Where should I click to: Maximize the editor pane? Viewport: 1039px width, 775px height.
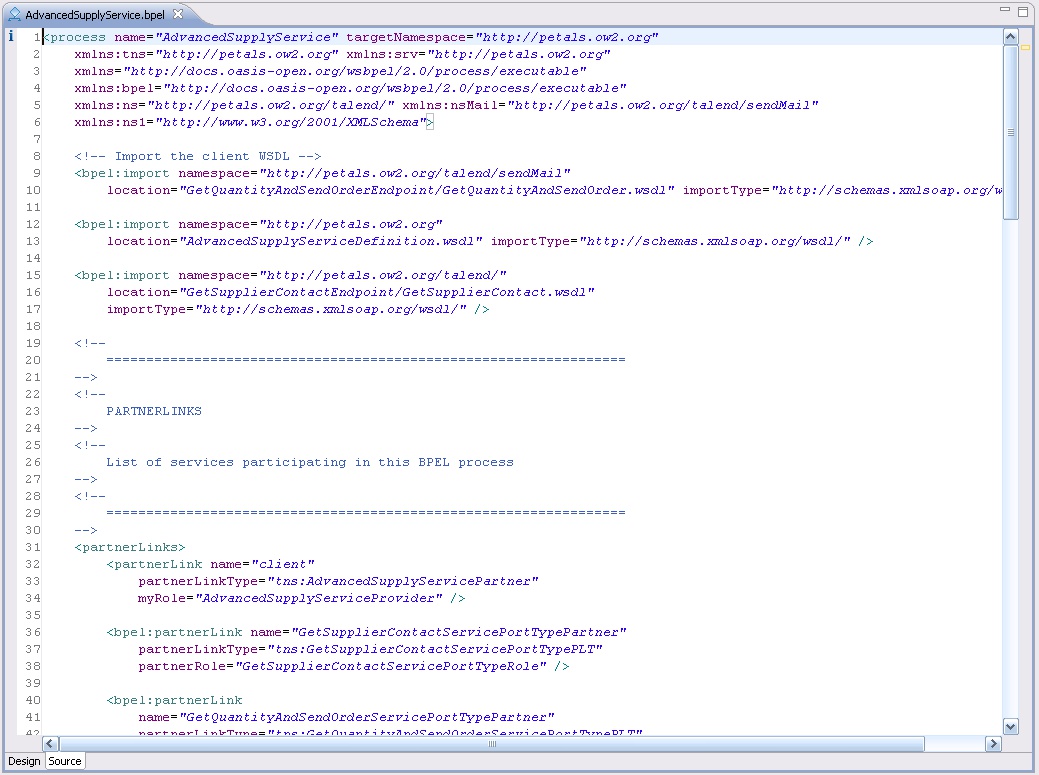[1024, 10]
